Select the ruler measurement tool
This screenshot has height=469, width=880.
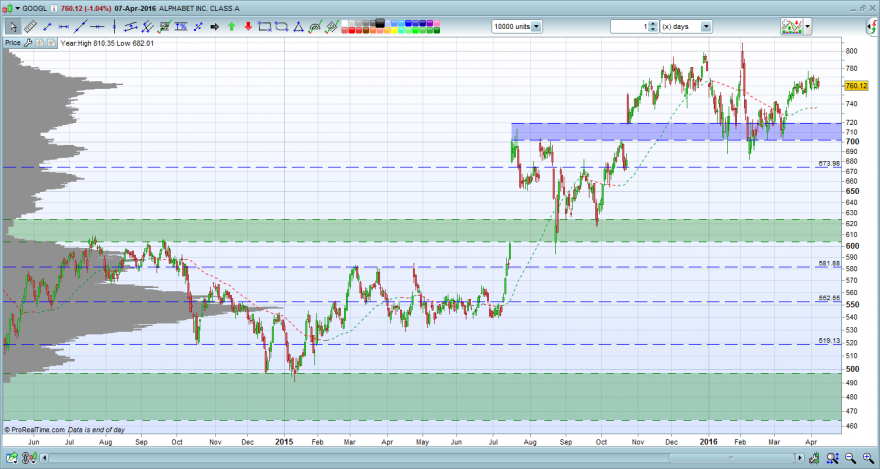tap(30, 26)
